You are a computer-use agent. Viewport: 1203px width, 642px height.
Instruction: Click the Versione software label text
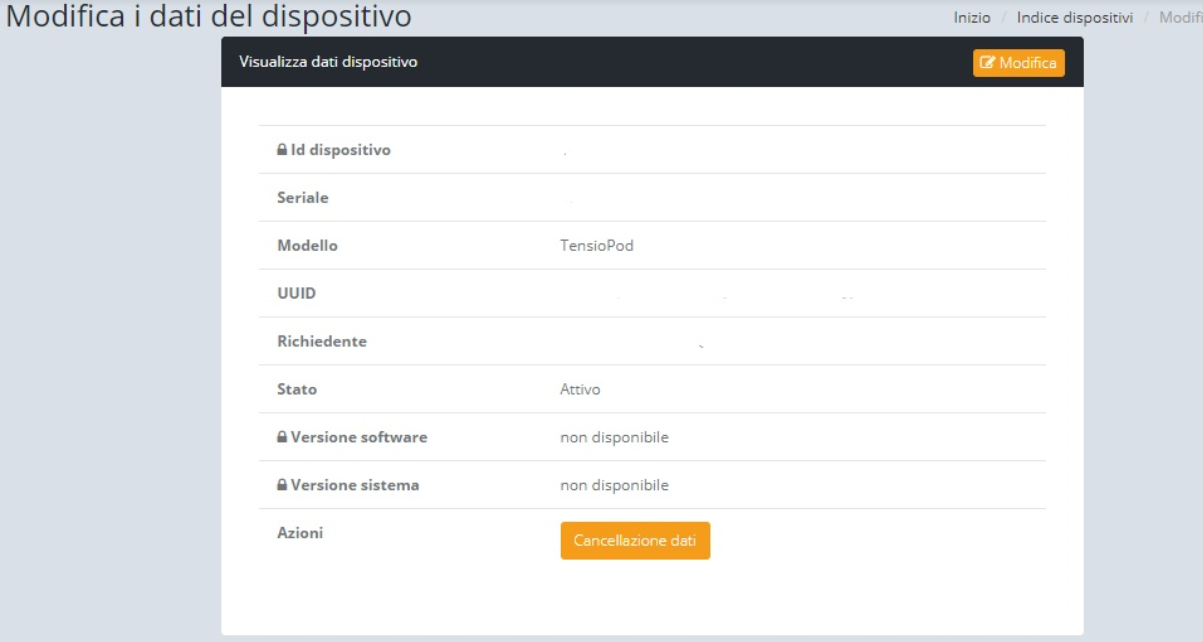[x=359, y=438]
